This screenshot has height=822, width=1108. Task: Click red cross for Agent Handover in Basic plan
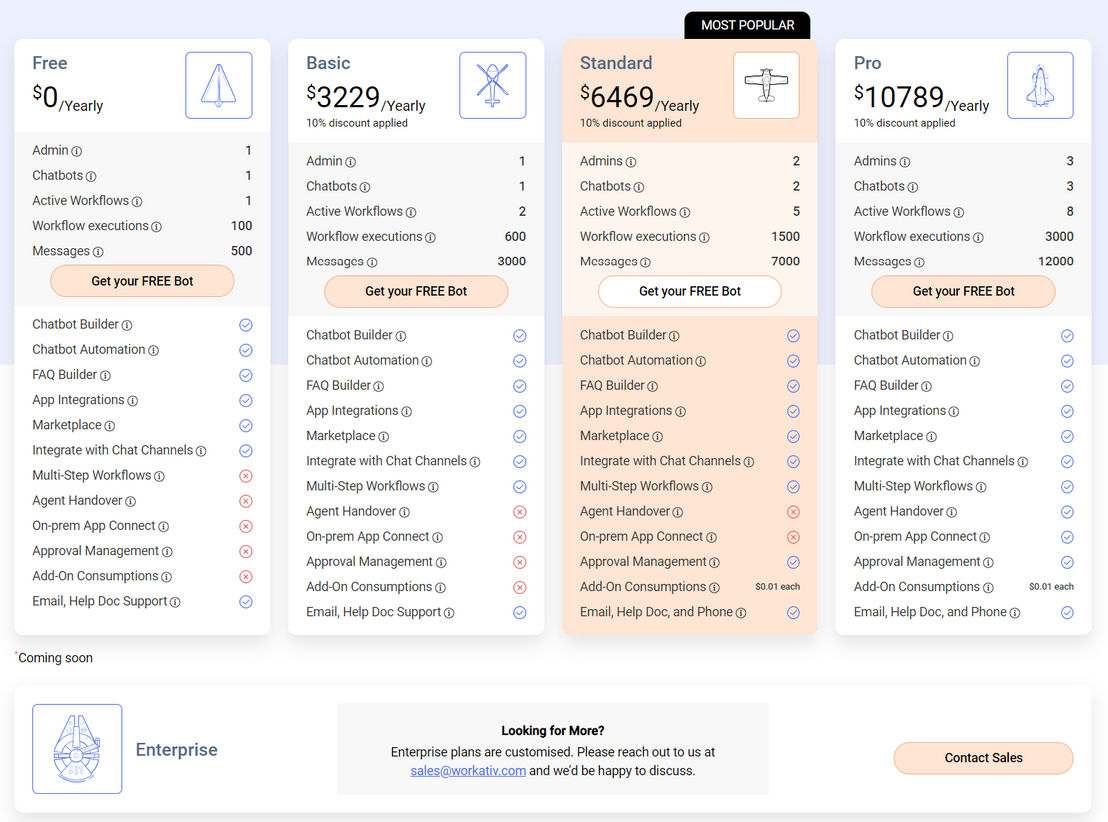519,512
